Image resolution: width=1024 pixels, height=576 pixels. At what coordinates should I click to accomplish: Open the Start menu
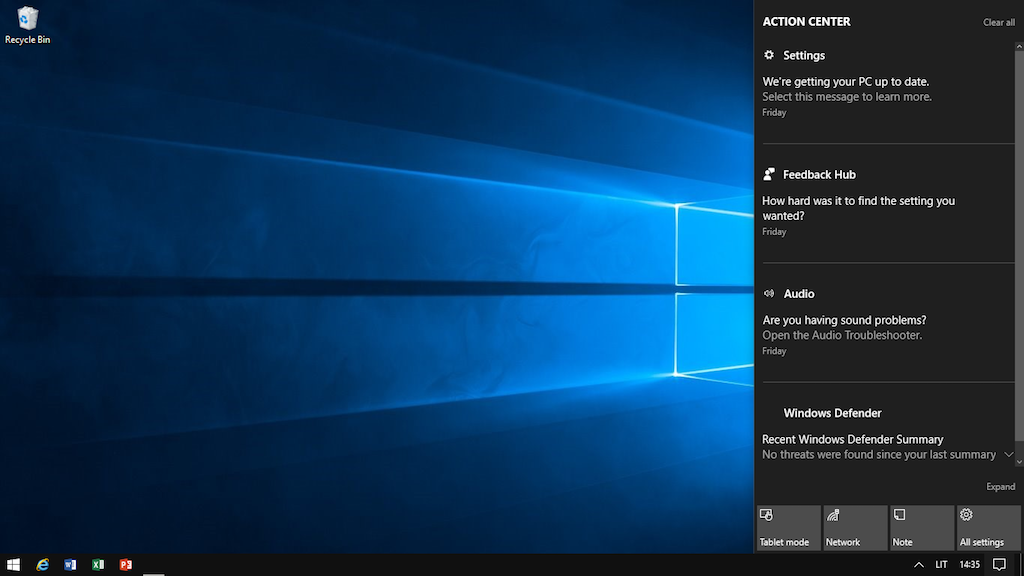[x=14, y=565]
